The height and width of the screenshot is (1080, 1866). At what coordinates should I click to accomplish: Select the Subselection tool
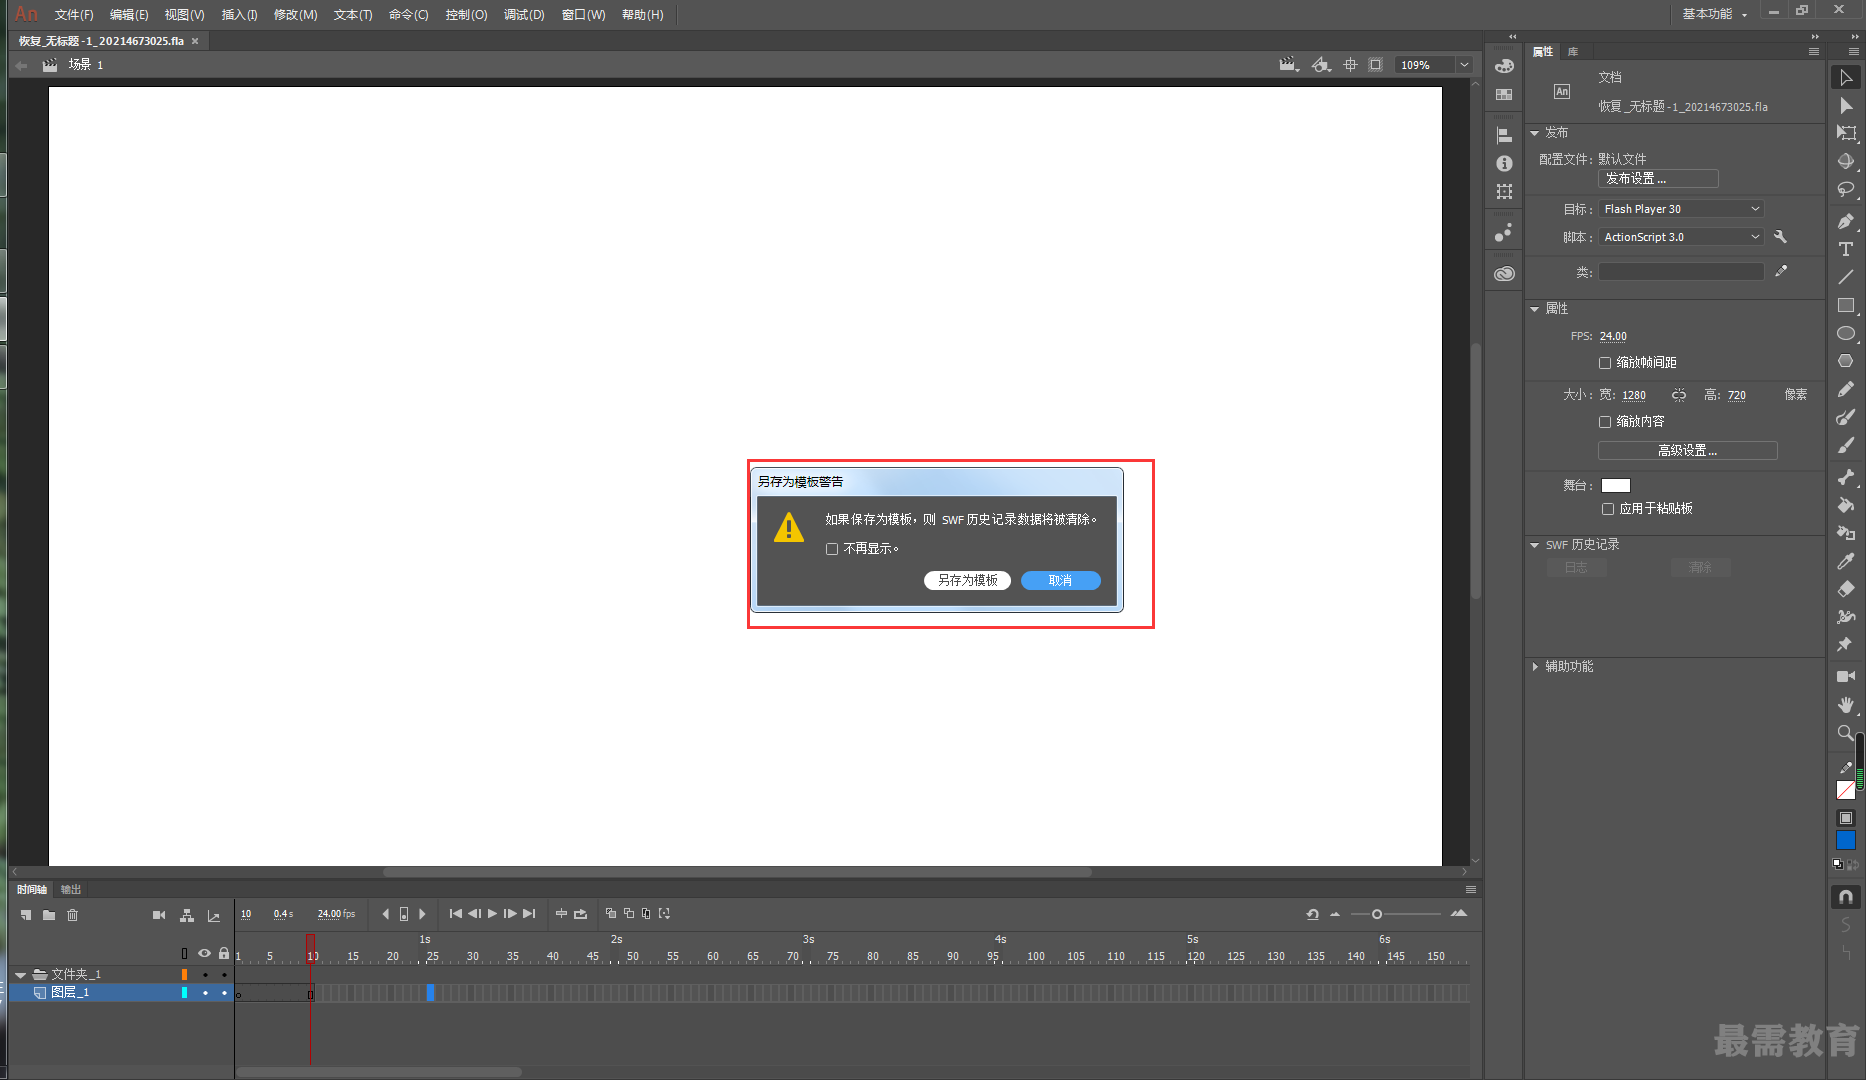pos(1846,106)
